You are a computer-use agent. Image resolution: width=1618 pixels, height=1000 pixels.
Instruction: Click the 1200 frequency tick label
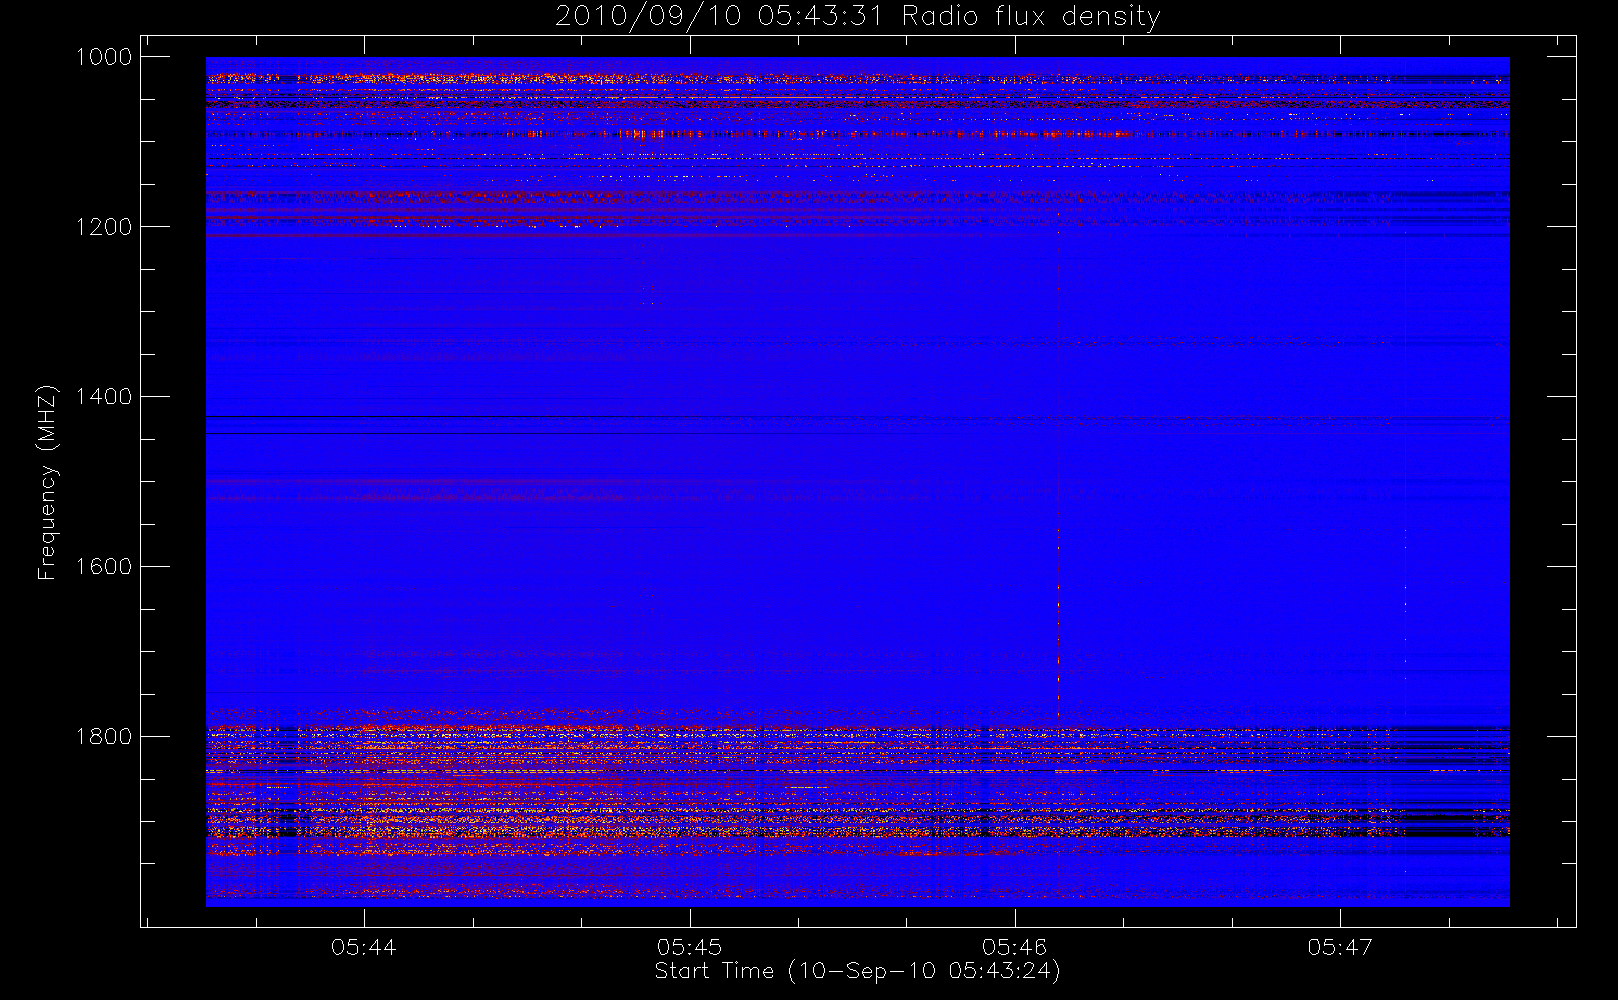tap(104, 227)
